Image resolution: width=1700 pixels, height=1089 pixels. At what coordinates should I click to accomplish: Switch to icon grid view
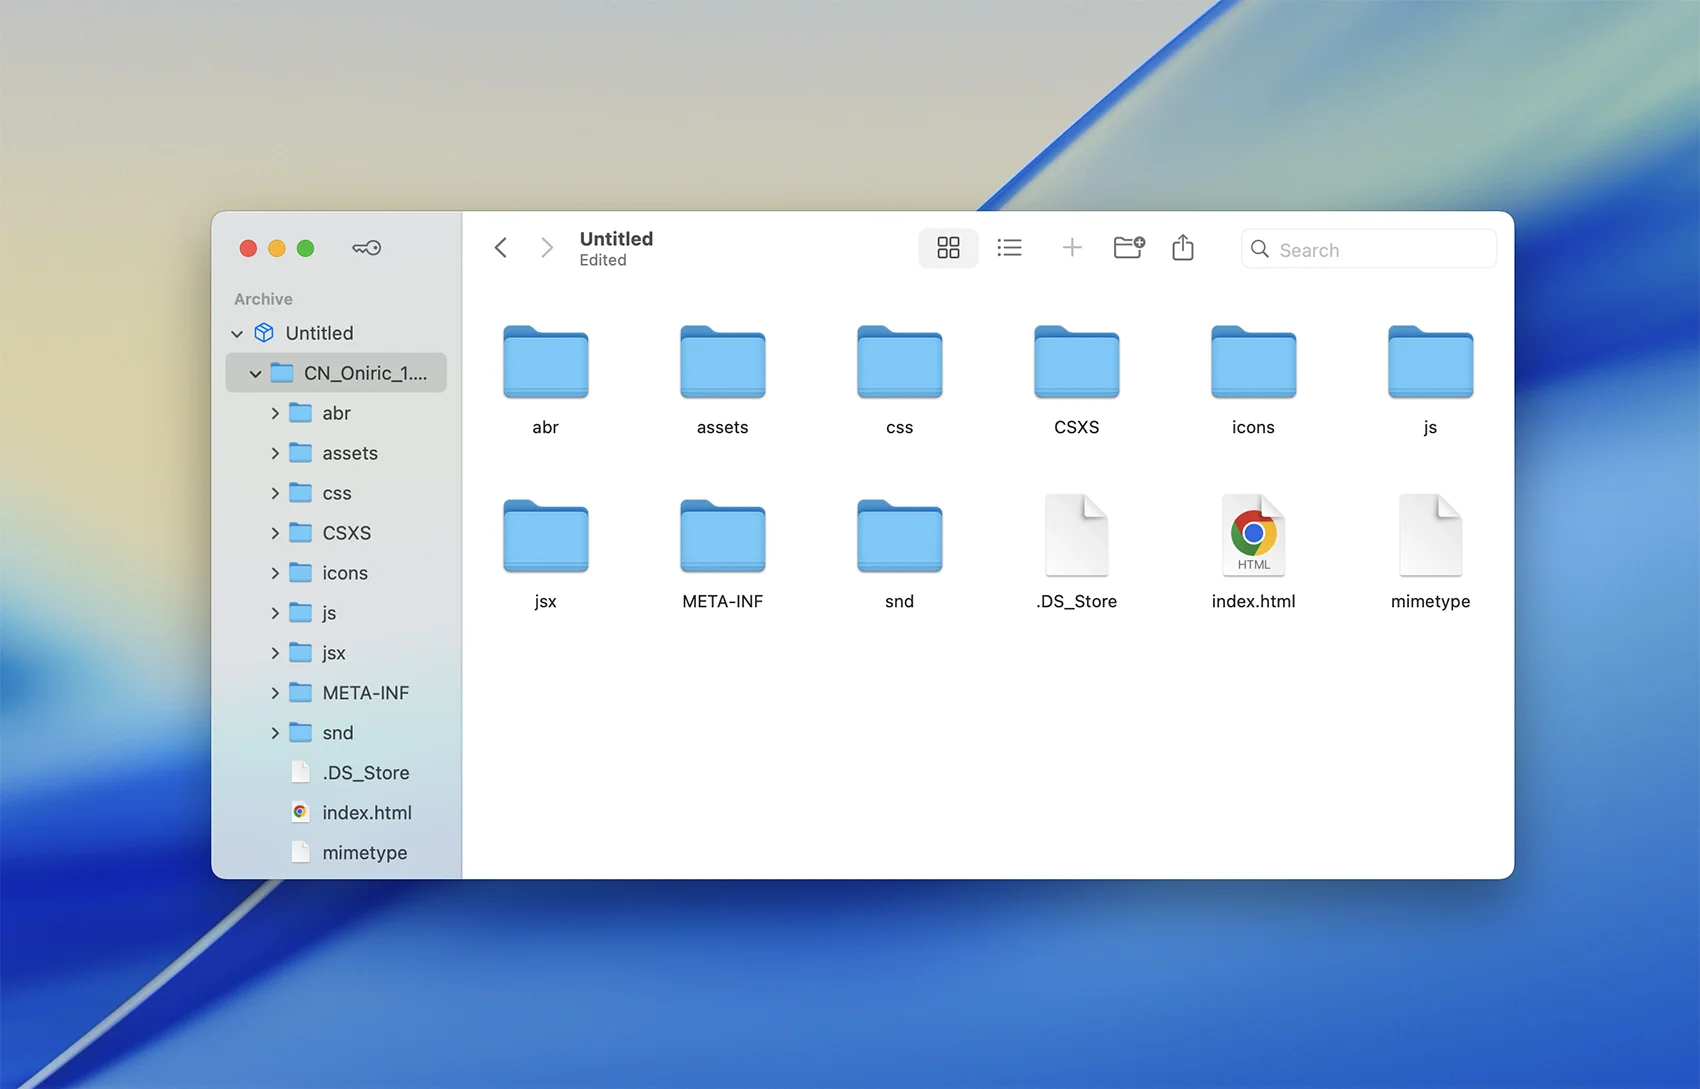tap(948, 248)
